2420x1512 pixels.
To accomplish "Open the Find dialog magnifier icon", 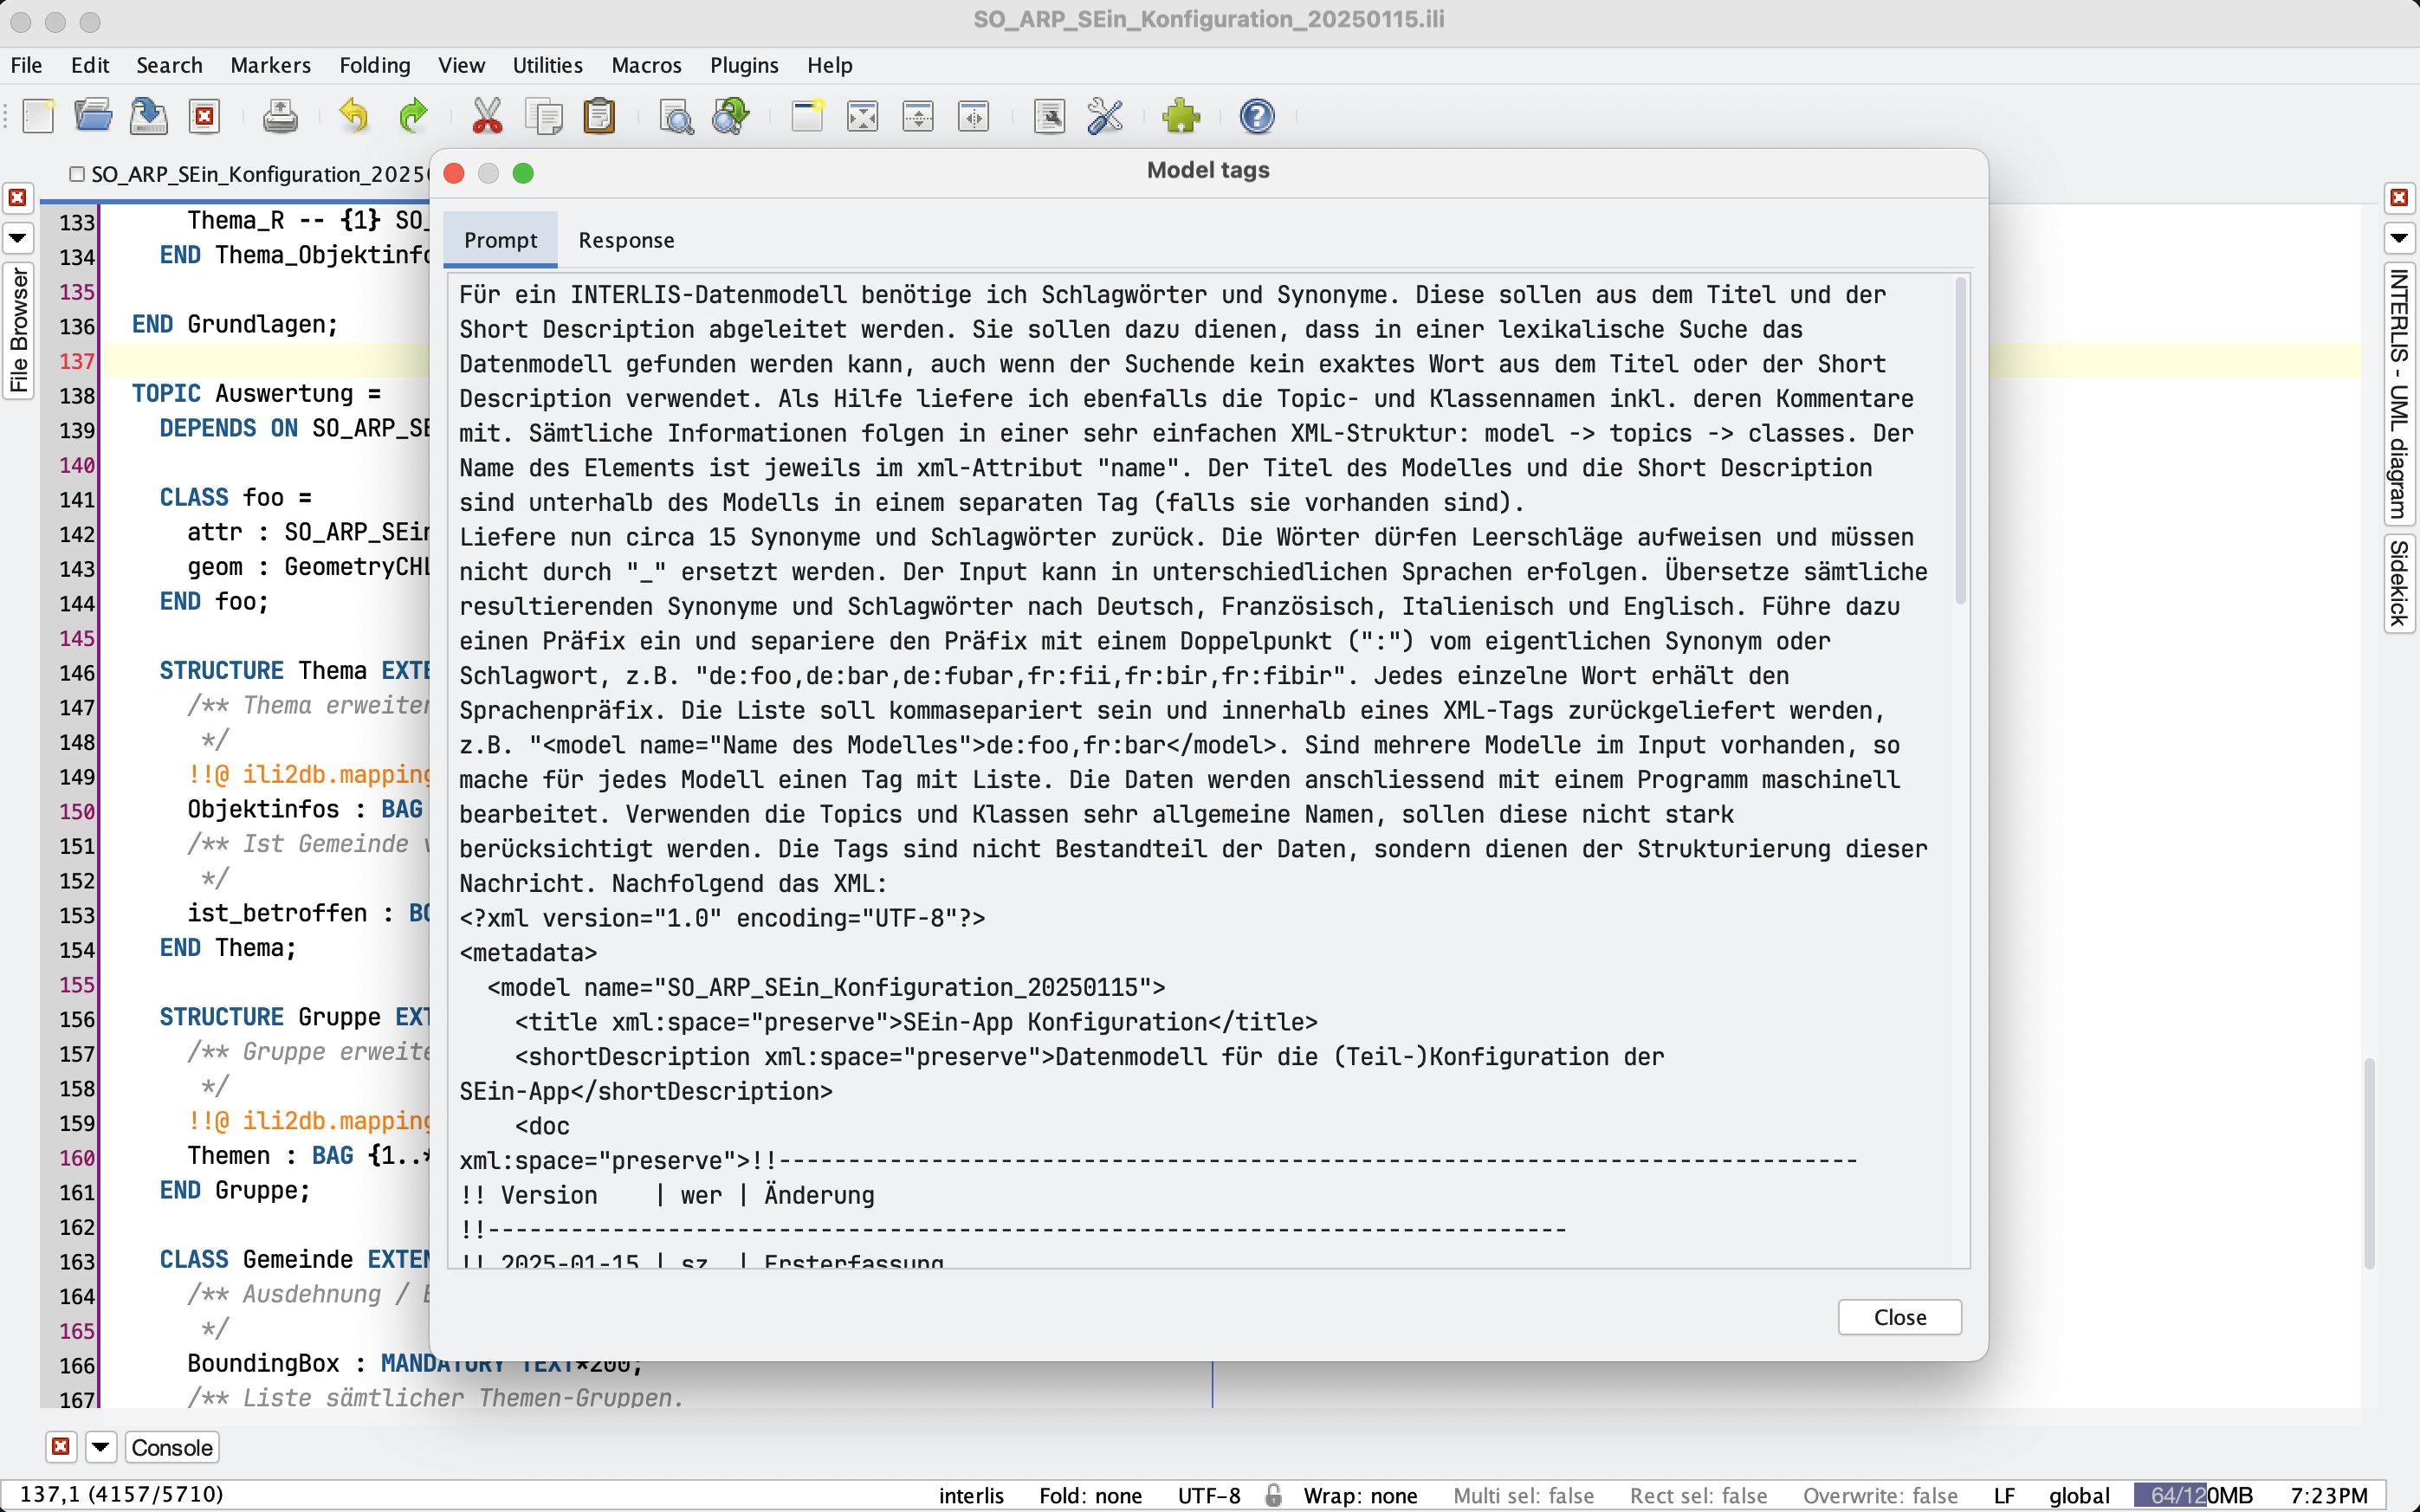I will click(676, 116).
